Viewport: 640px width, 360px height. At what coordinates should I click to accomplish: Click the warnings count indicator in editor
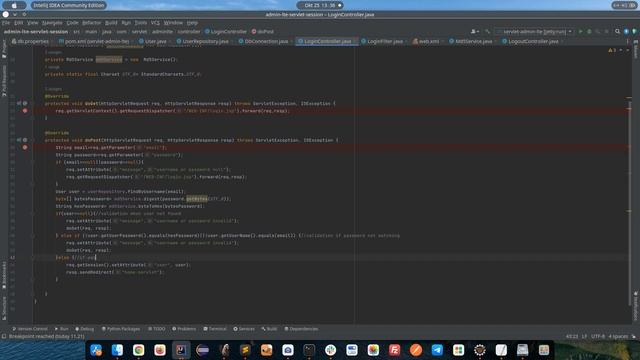click(612, 50)
